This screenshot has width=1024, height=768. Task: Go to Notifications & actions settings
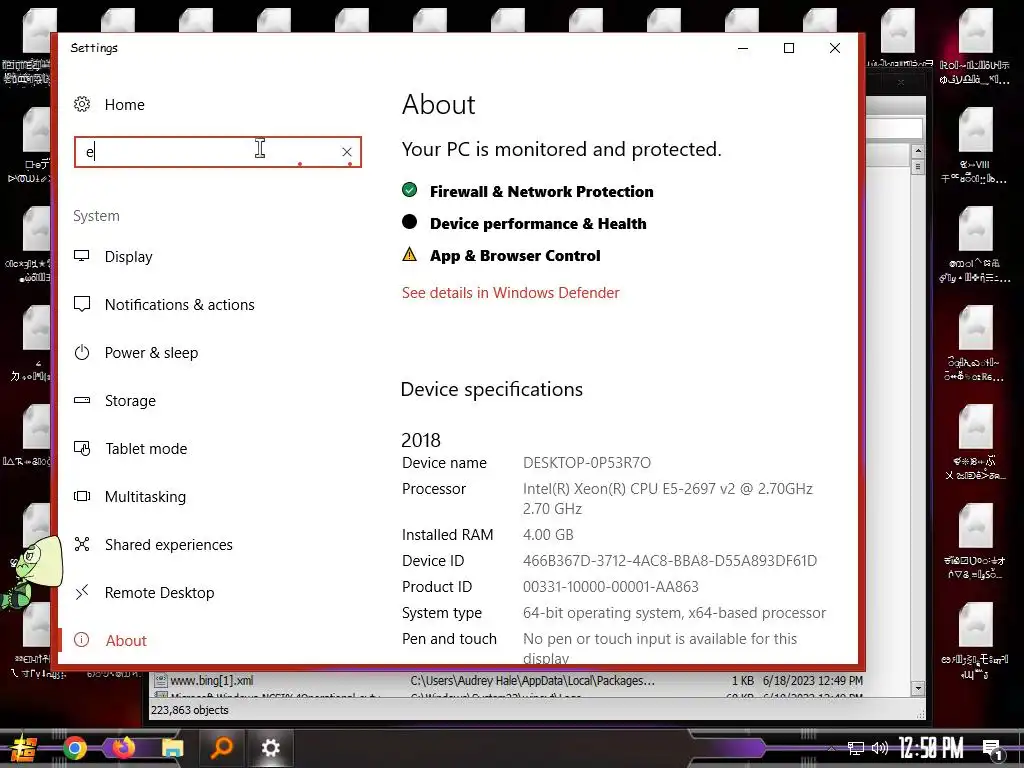coord(180,305)
